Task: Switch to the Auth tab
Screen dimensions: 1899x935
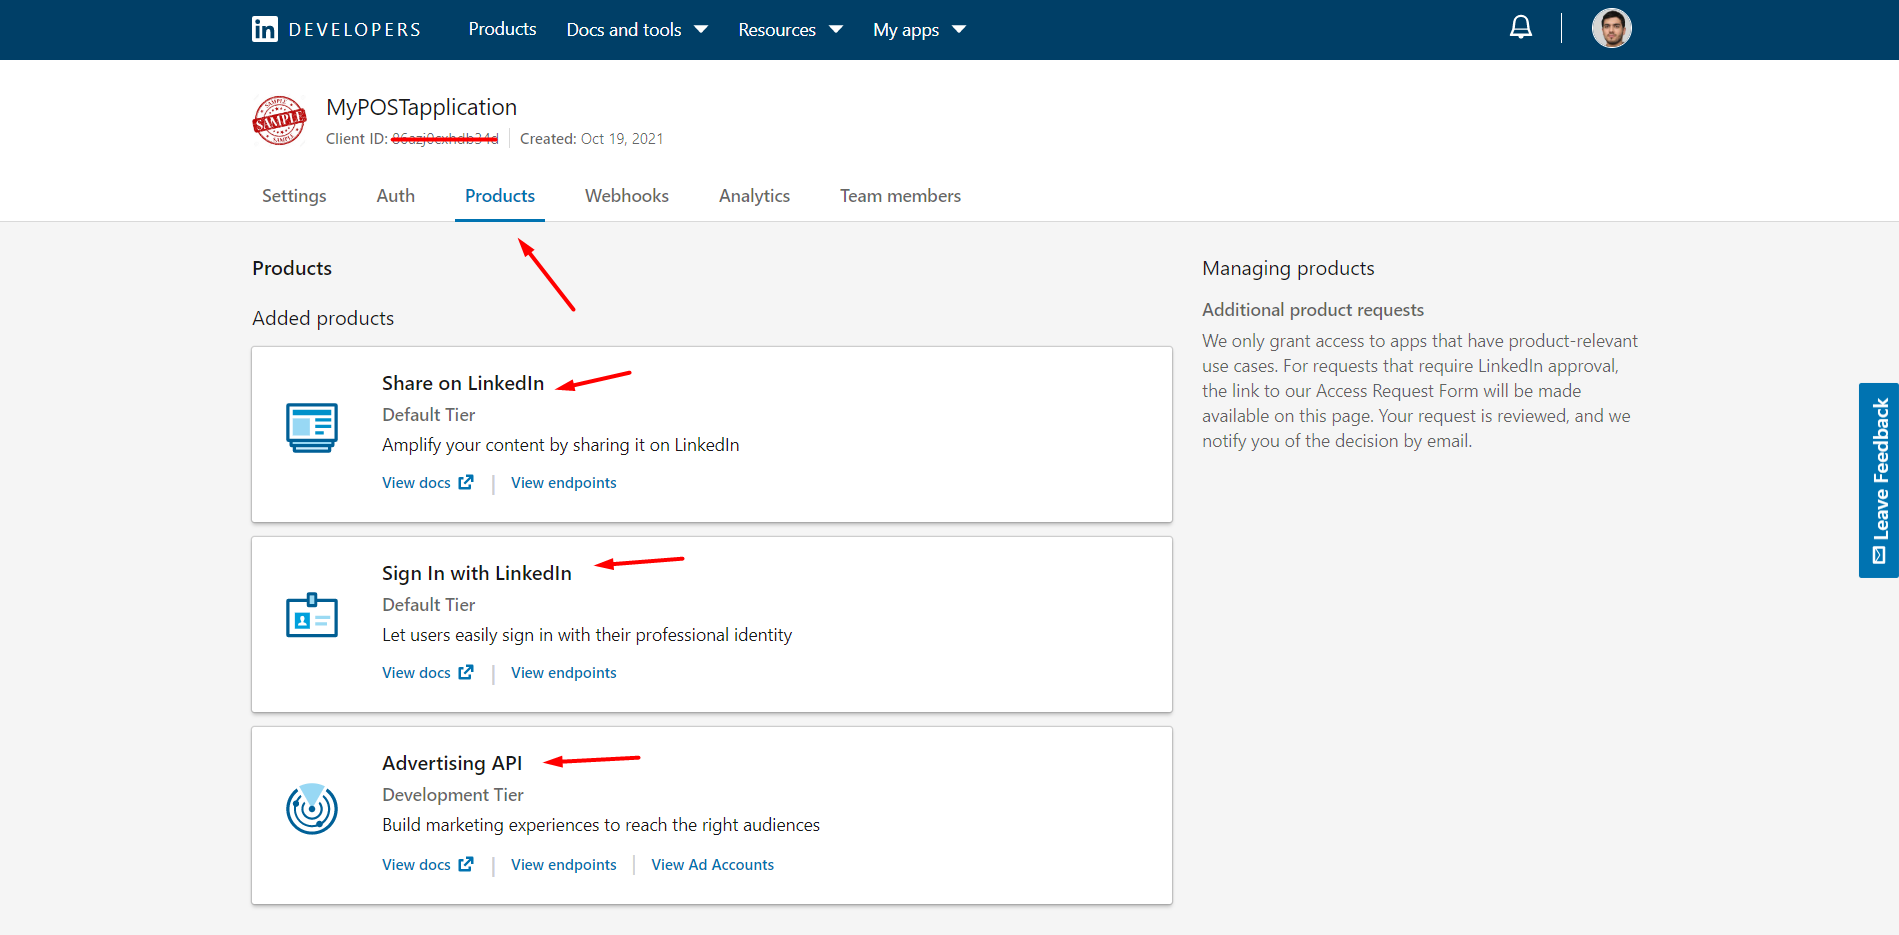Action: tap(396, 196)
